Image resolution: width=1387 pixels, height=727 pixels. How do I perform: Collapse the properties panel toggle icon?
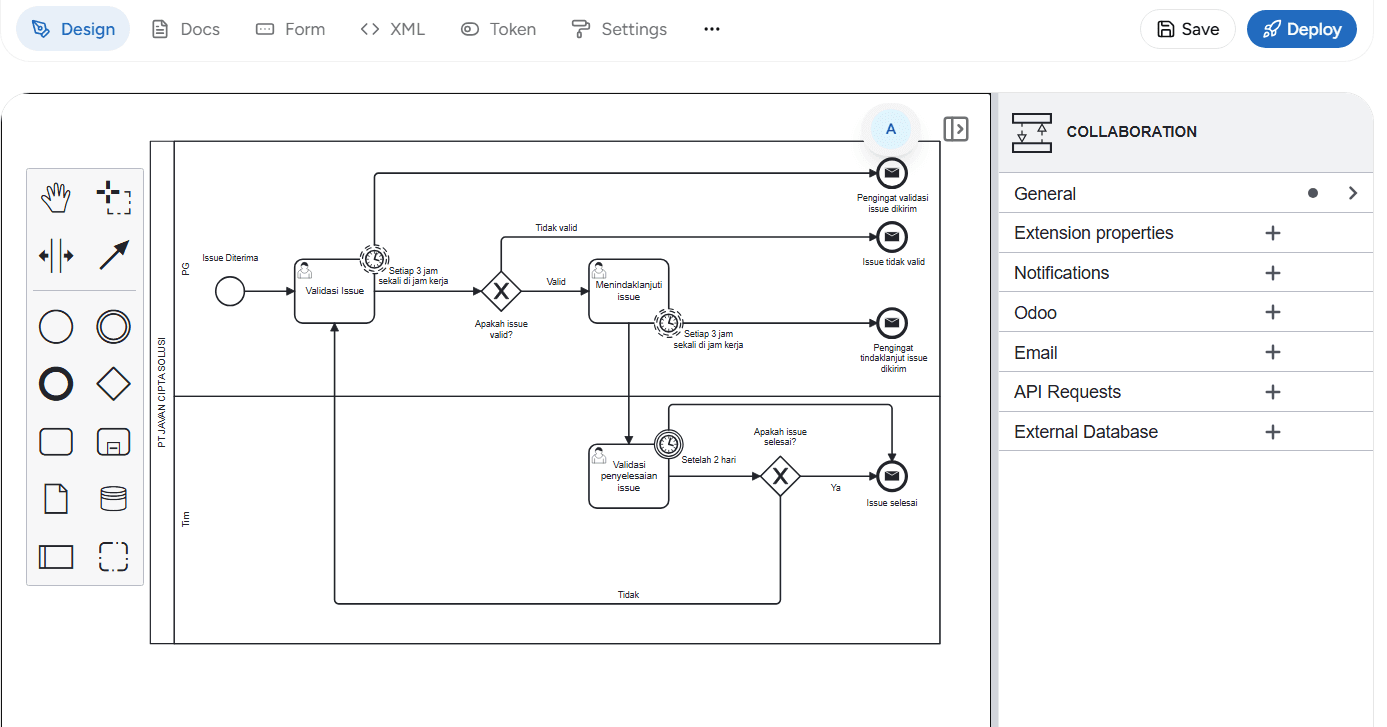pos(956,129)
